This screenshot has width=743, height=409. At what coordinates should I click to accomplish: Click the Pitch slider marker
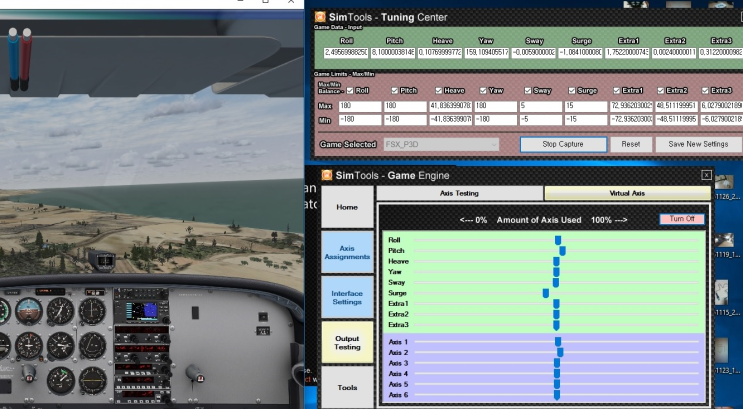coord(562,251)
